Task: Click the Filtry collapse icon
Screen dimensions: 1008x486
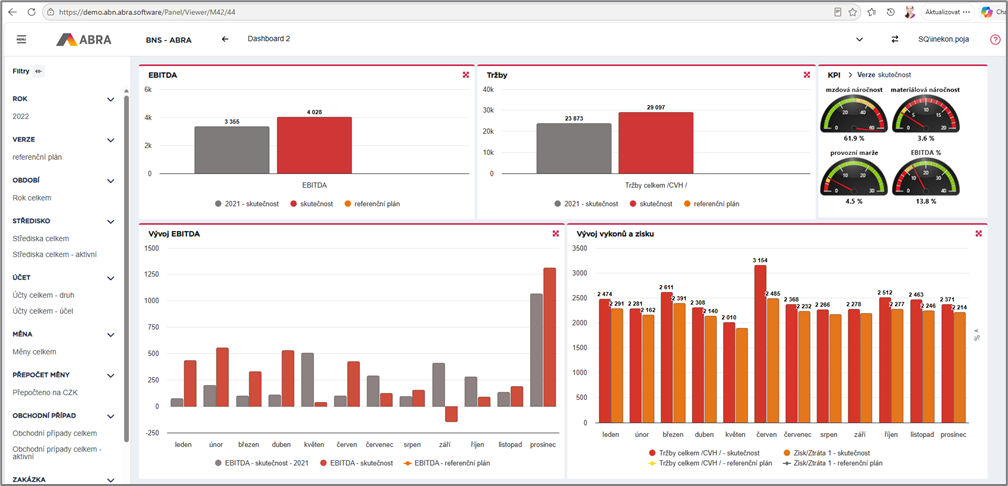Action: point(39,71)
